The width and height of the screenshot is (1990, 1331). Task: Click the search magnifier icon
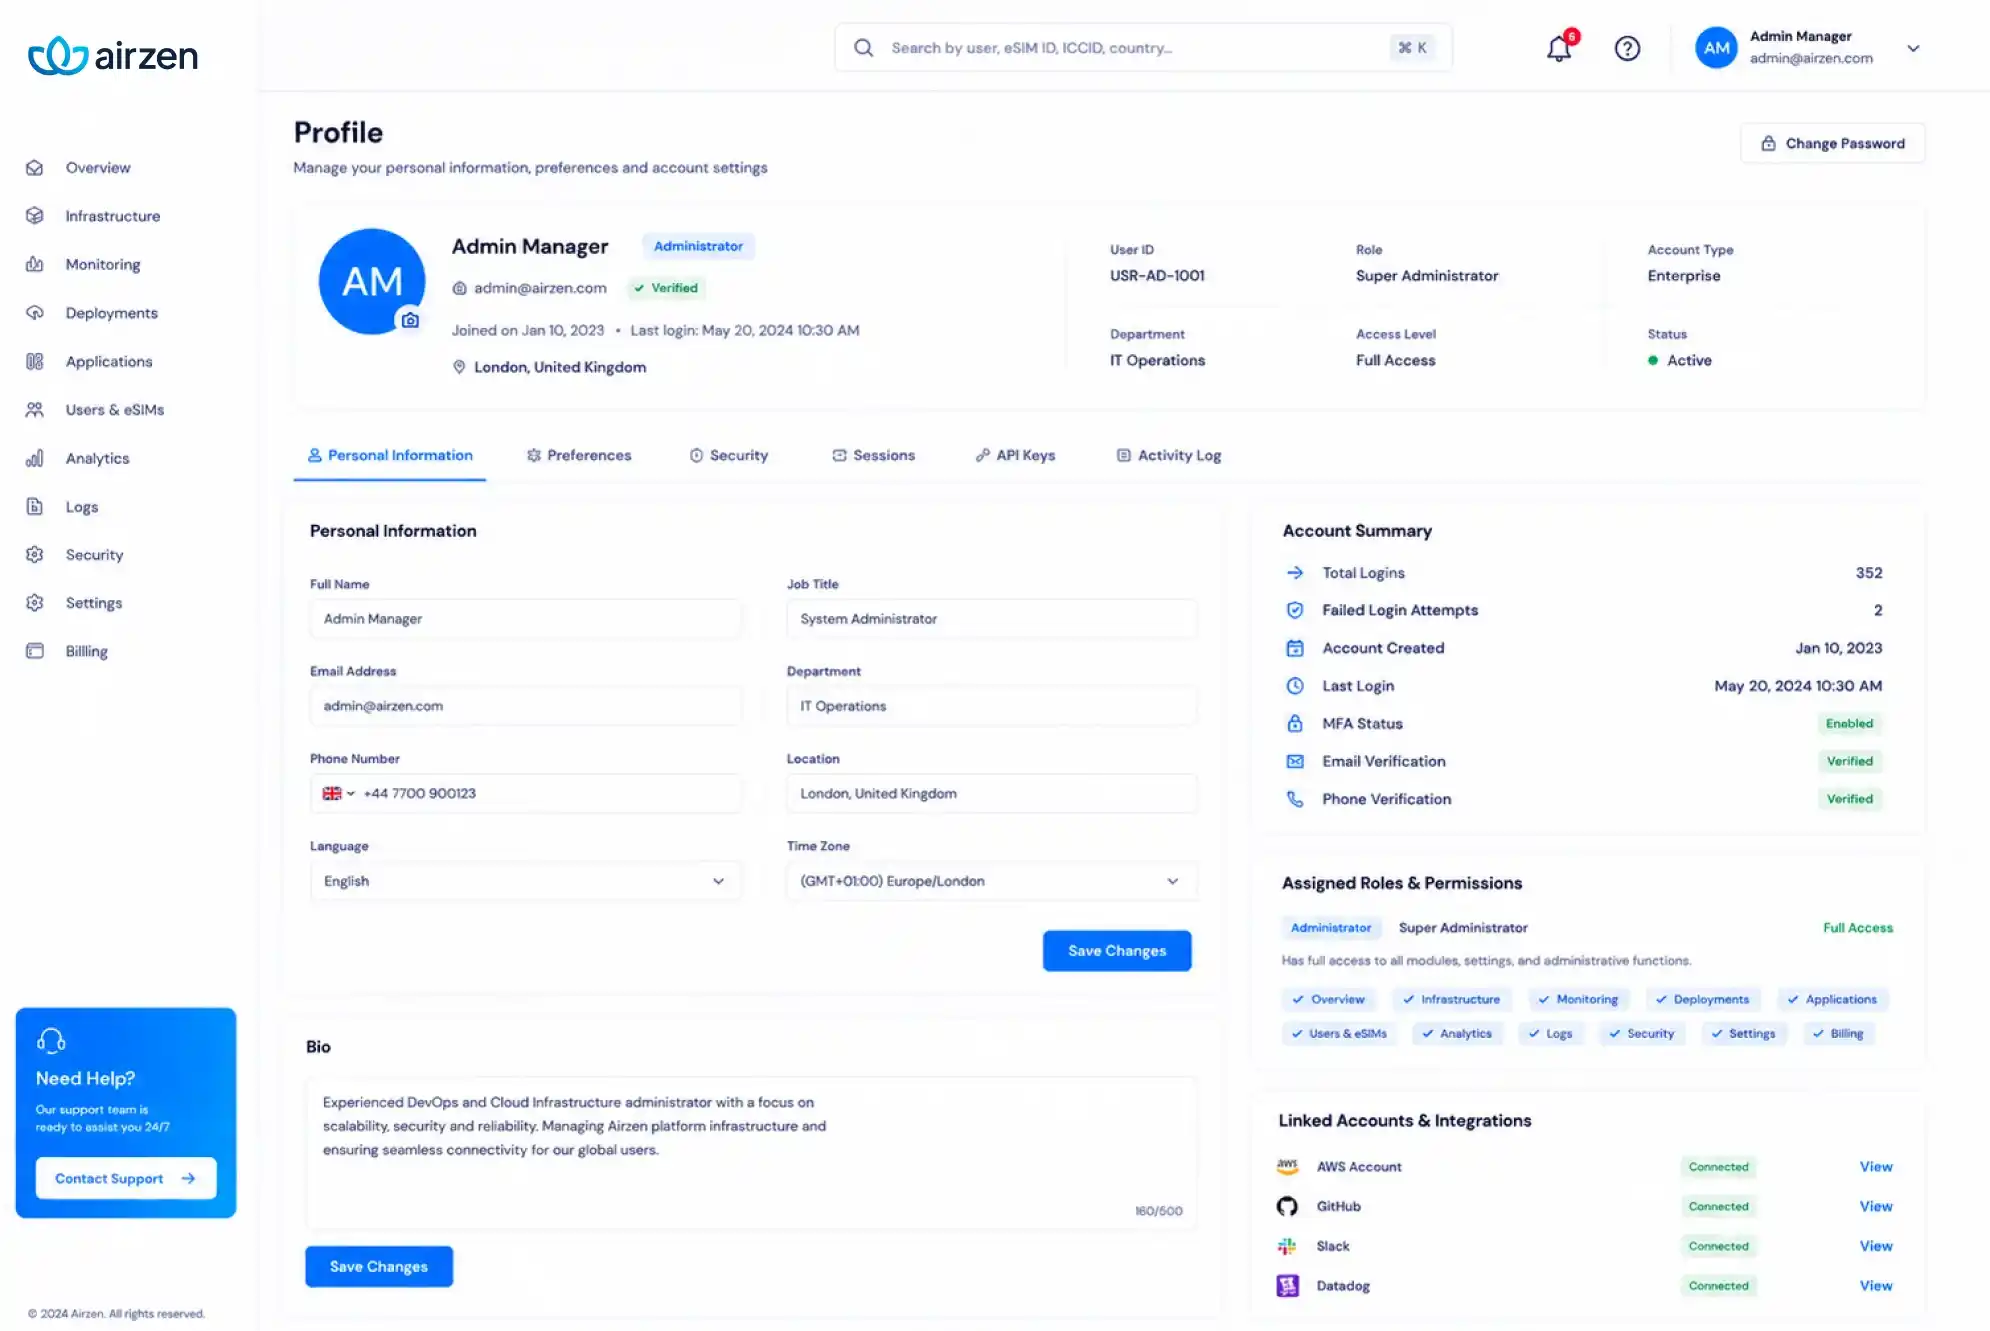coord(864,48)
